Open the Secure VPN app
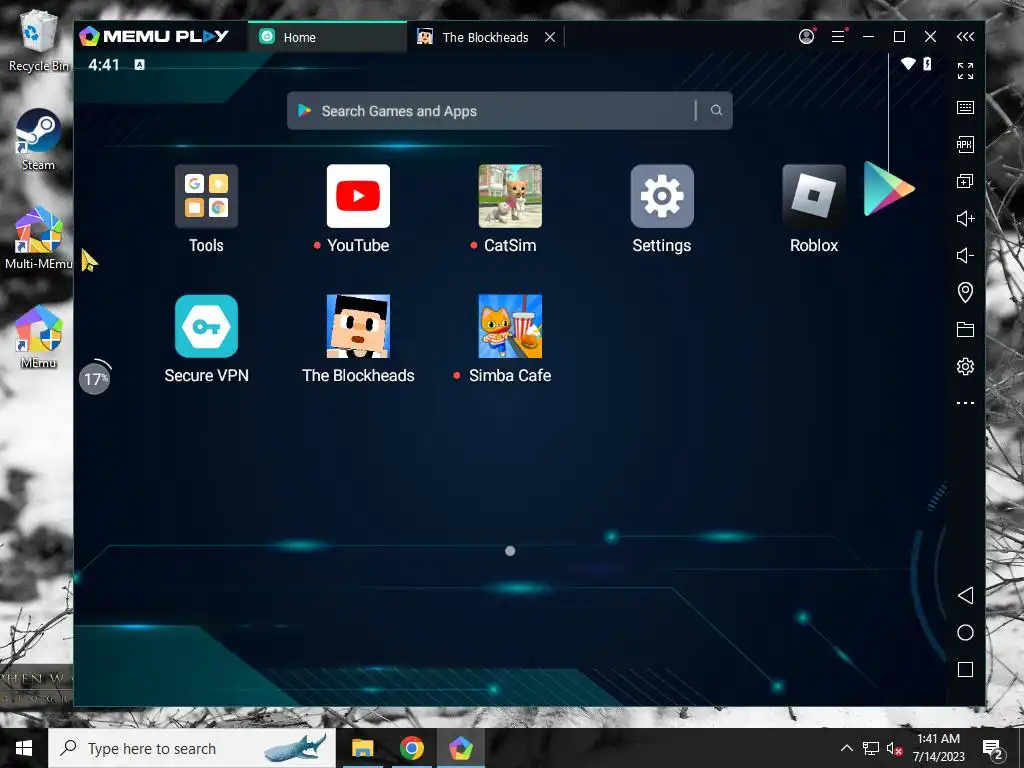 pyautogui.click(x=206, y=326)
